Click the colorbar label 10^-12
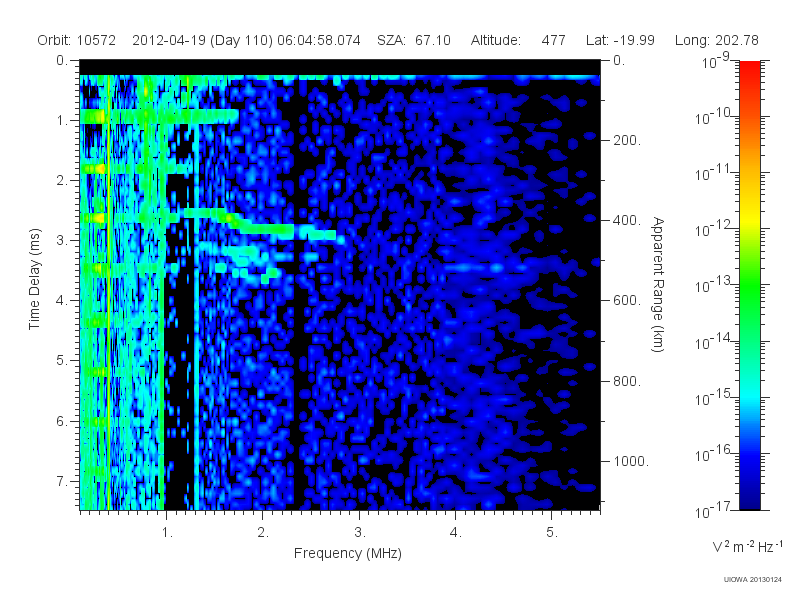Viewport: 800px width, 600px height. 714,229
